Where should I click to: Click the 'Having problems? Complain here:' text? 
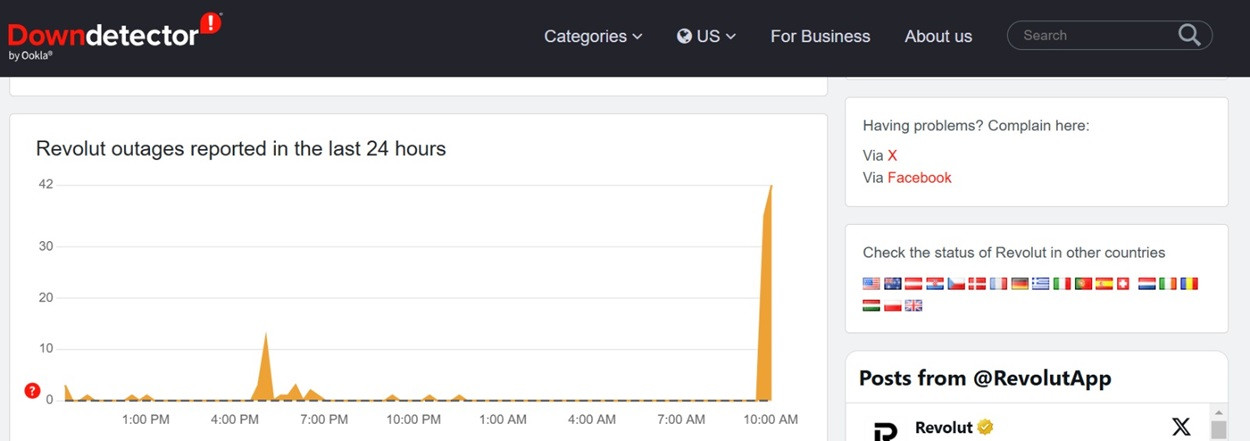(x=976, y=126)
